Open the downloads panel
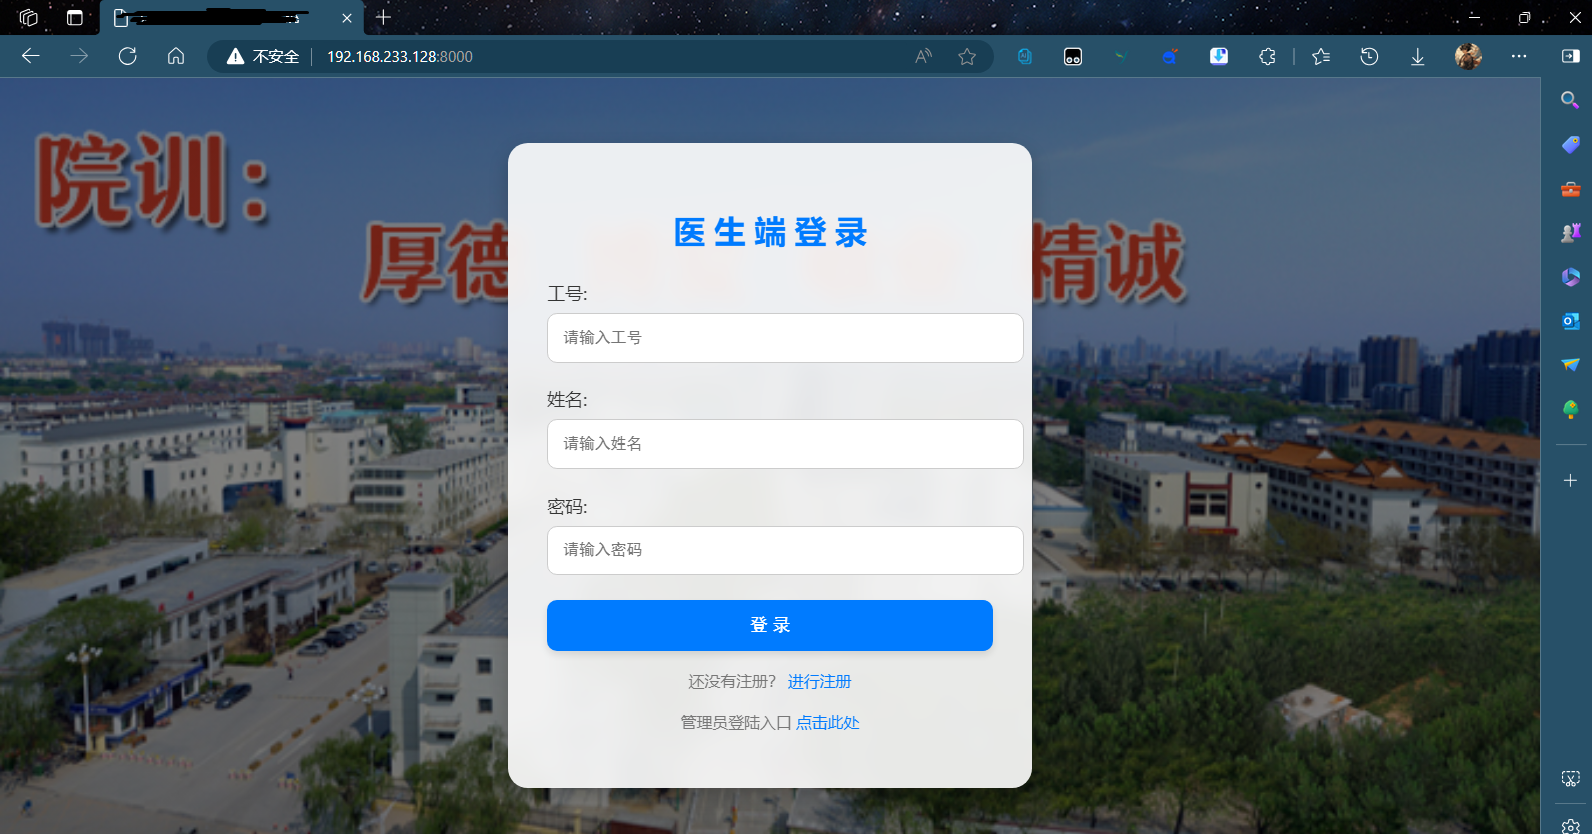Image resolution: width=1592 pixels, height=834 pixels. coord(1417,57)
